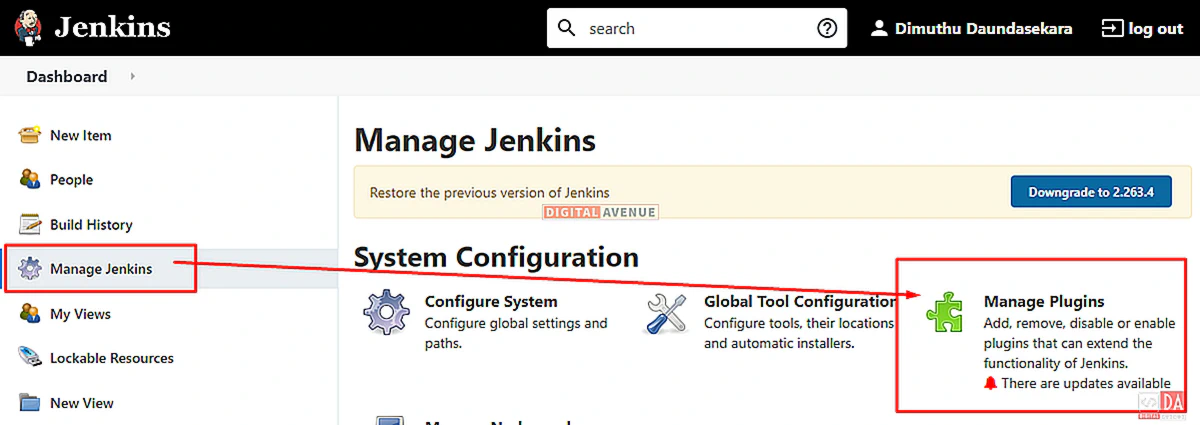Viewport: 1200px width, 425px height.
Task: Open Dimuthu Daundasekara user link
Action: [x=984, y=28]
